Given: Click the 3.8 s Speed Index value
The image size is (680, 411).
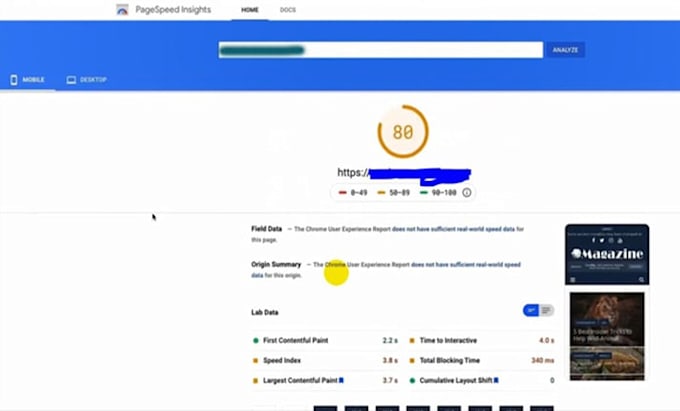Looking at the screenshot, I should [x=390, y=360].
